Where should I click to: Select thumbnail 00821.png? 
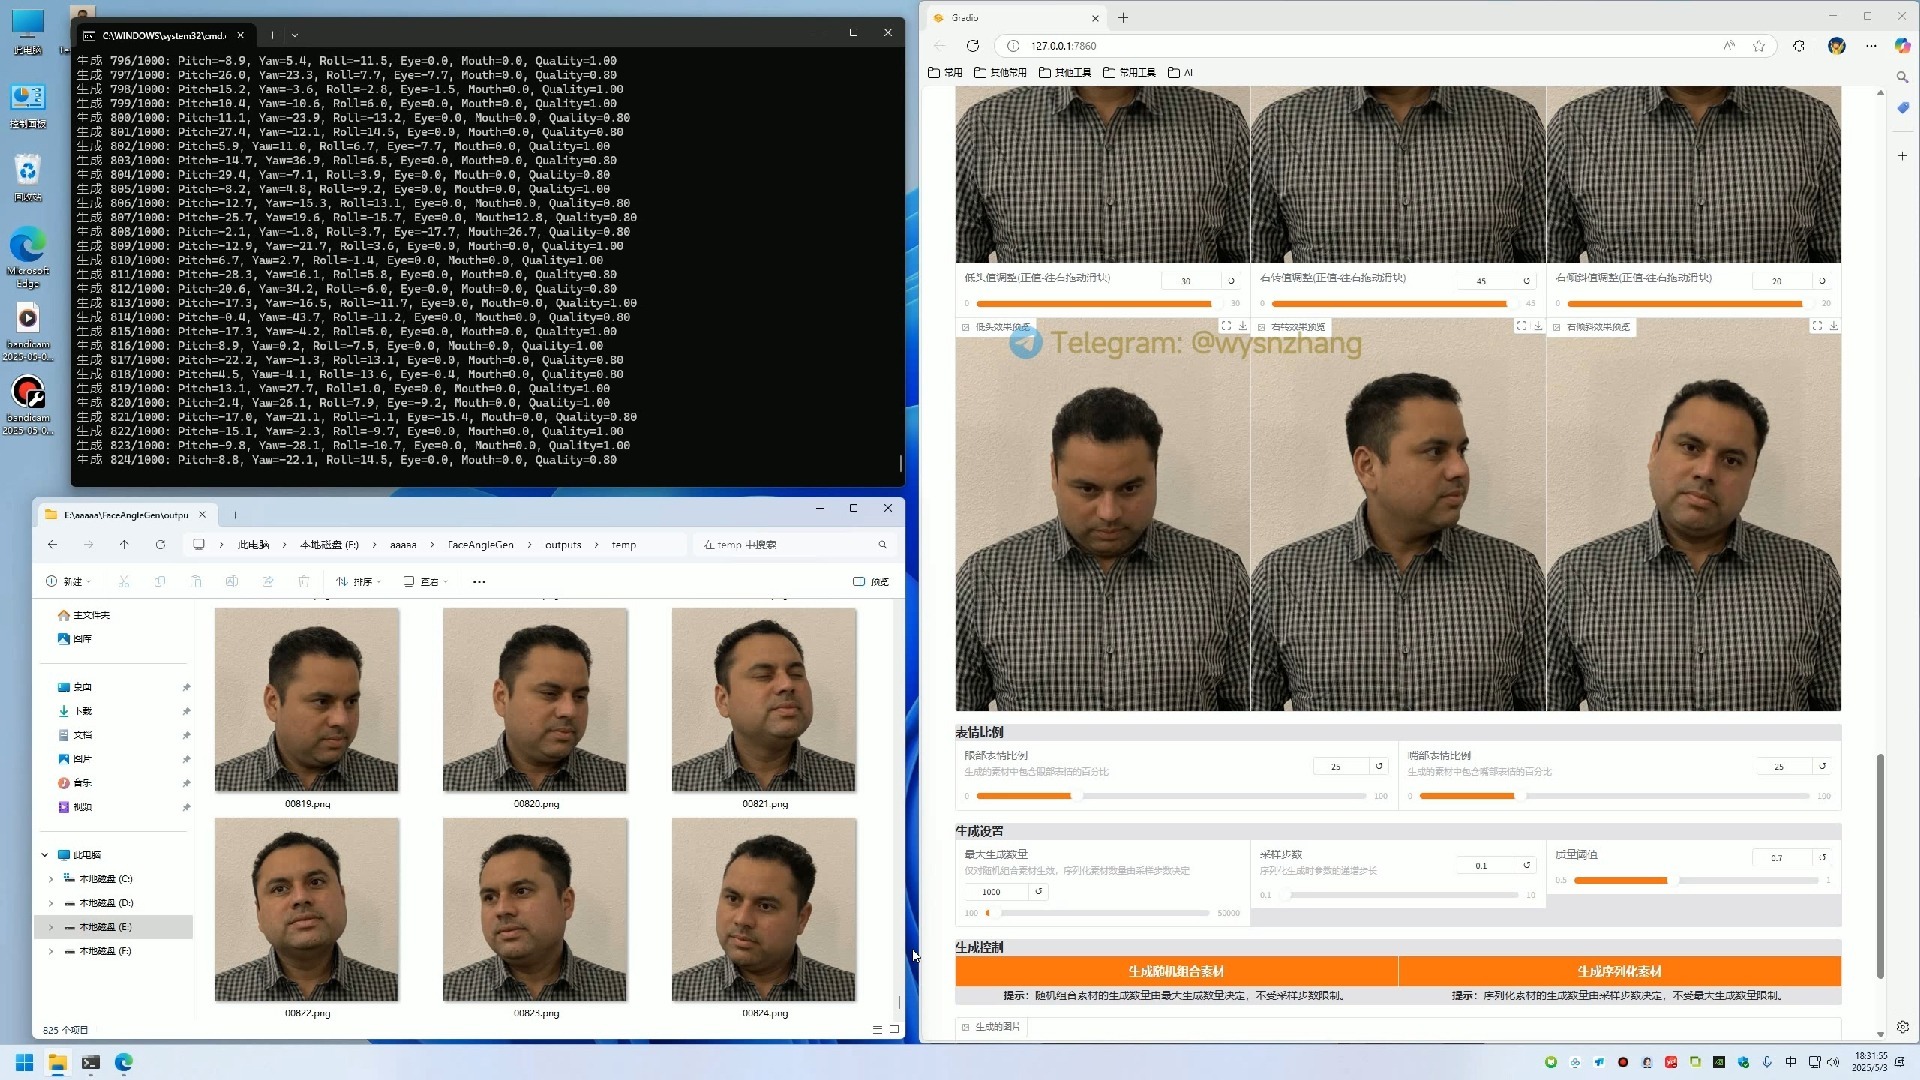point(764,709)
